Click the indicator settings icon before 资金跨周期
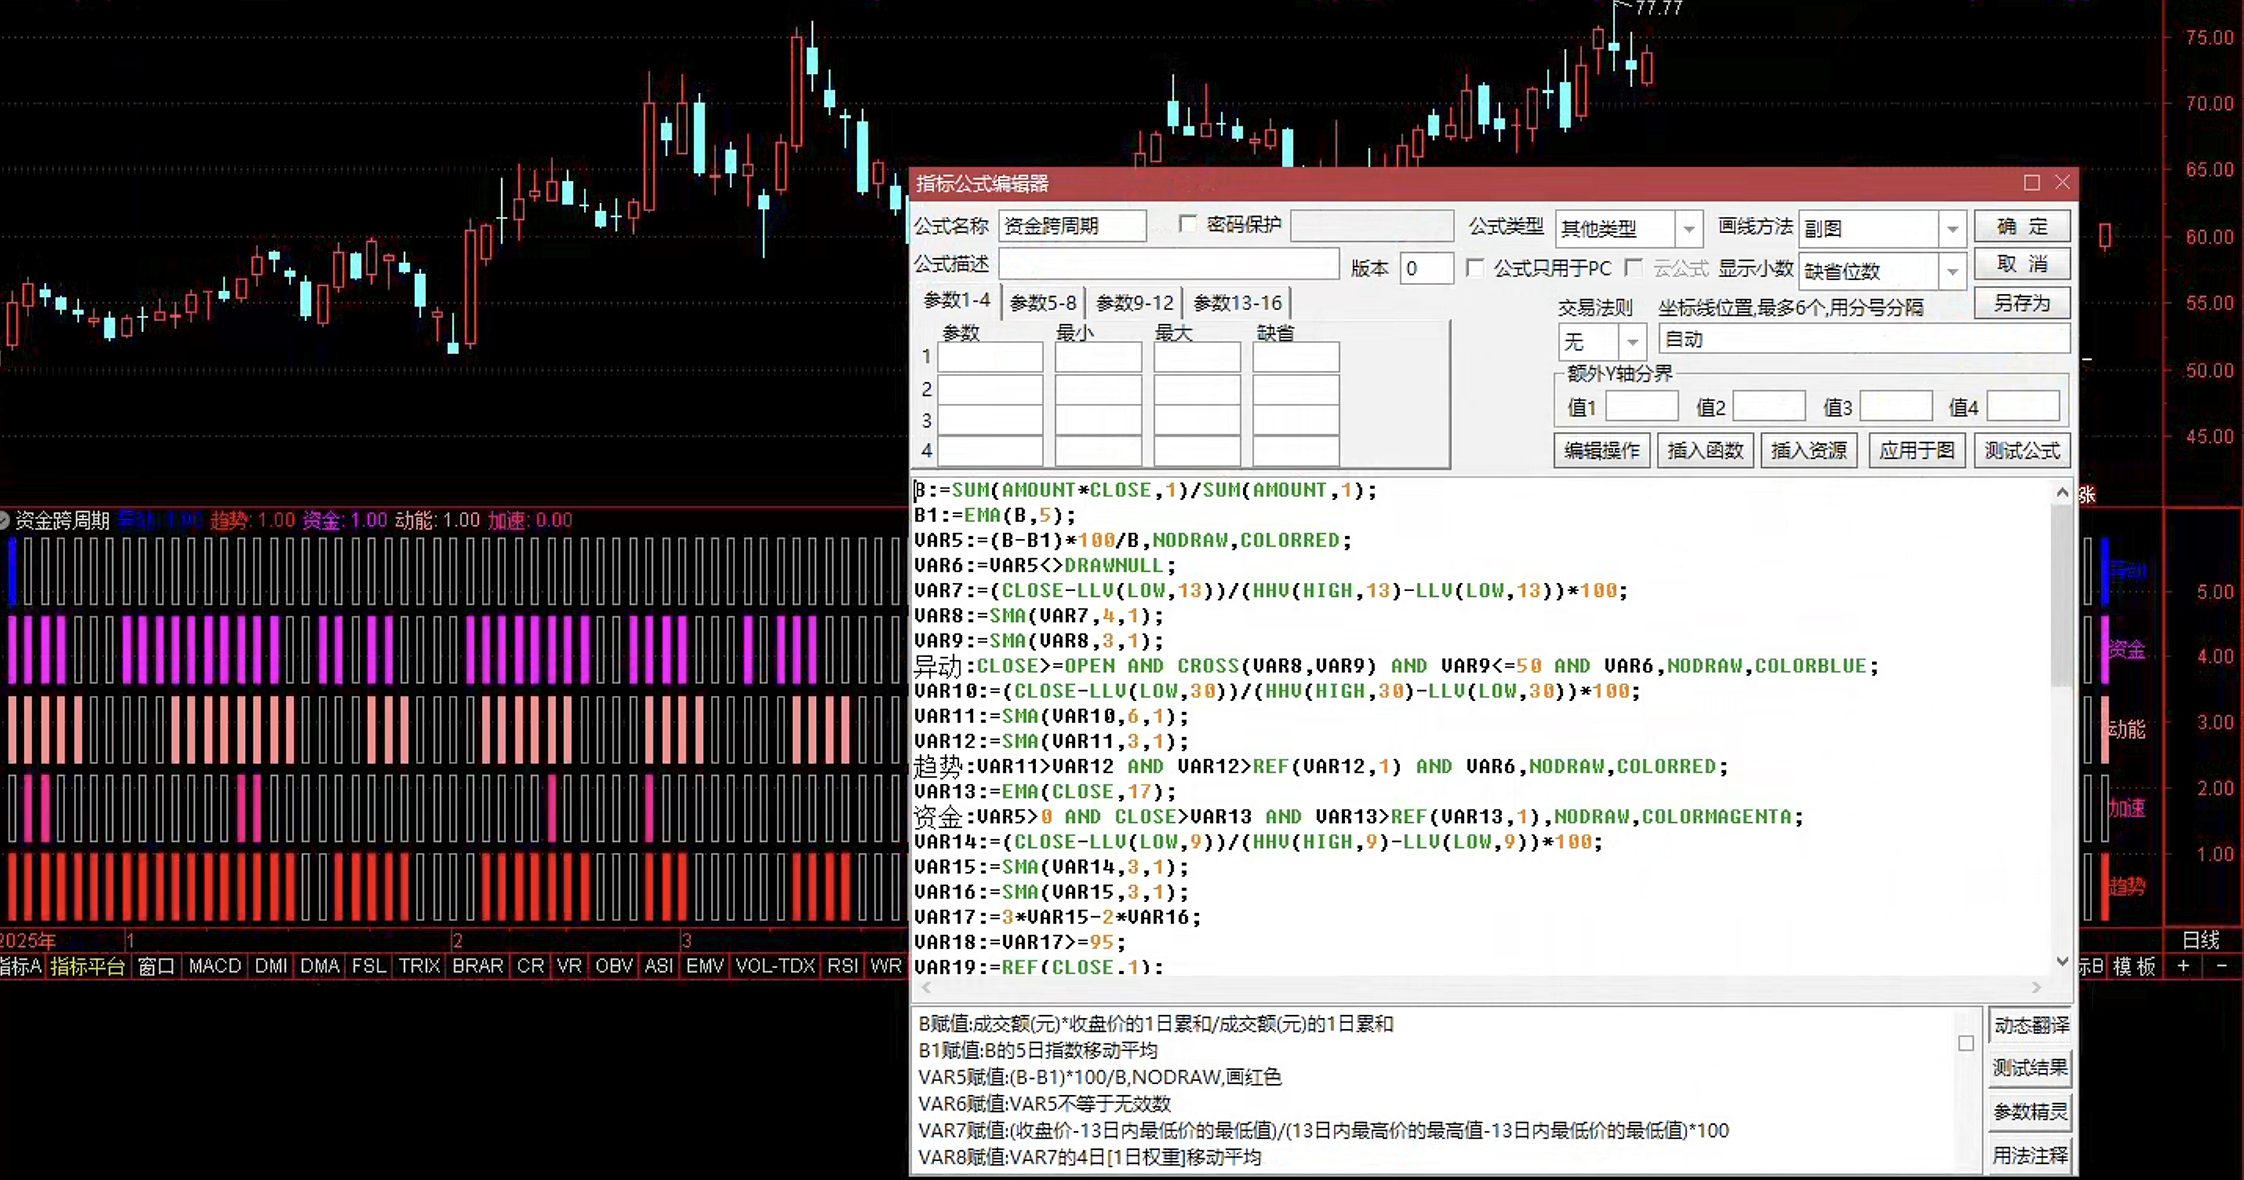 tap(4, 520)
